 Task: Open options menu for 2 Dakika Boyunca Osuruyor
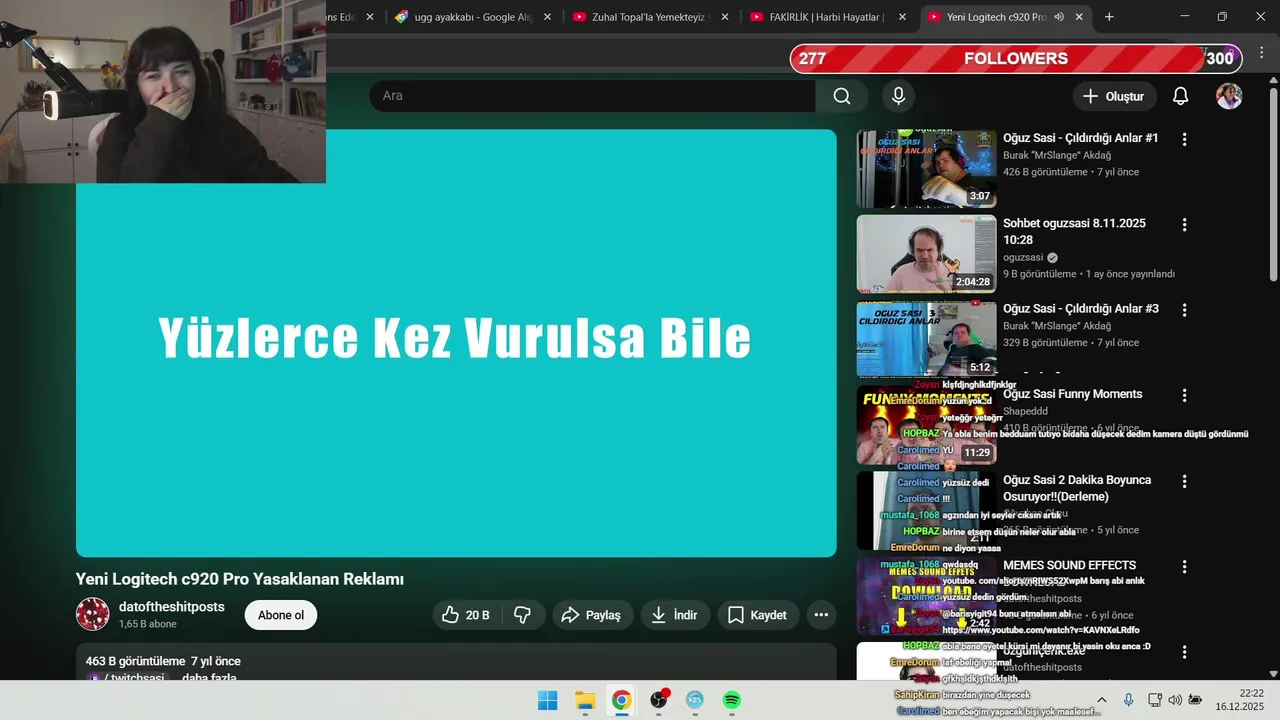1184,481
